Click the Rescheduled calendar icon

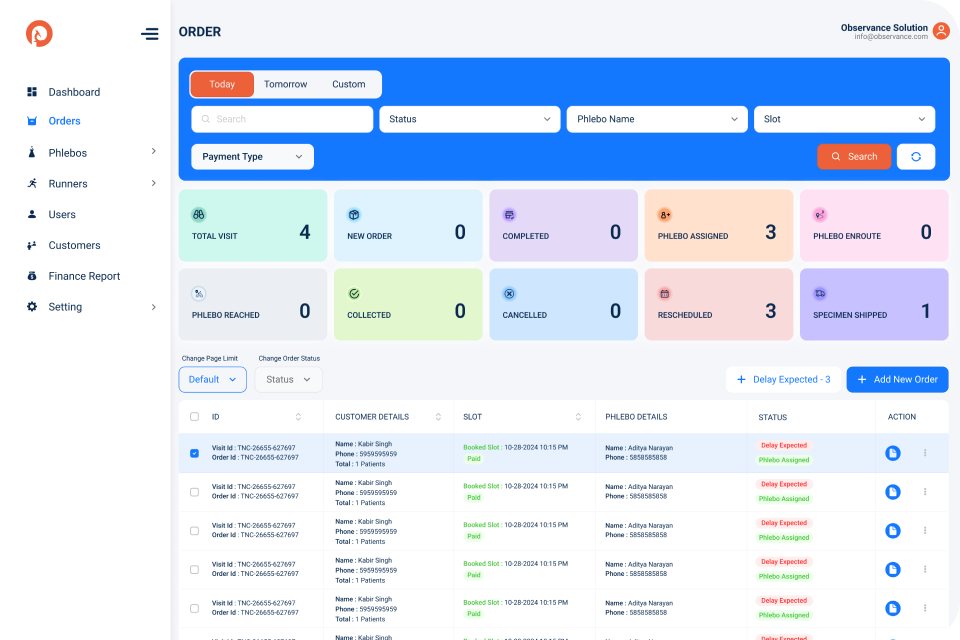click(663, 294)
